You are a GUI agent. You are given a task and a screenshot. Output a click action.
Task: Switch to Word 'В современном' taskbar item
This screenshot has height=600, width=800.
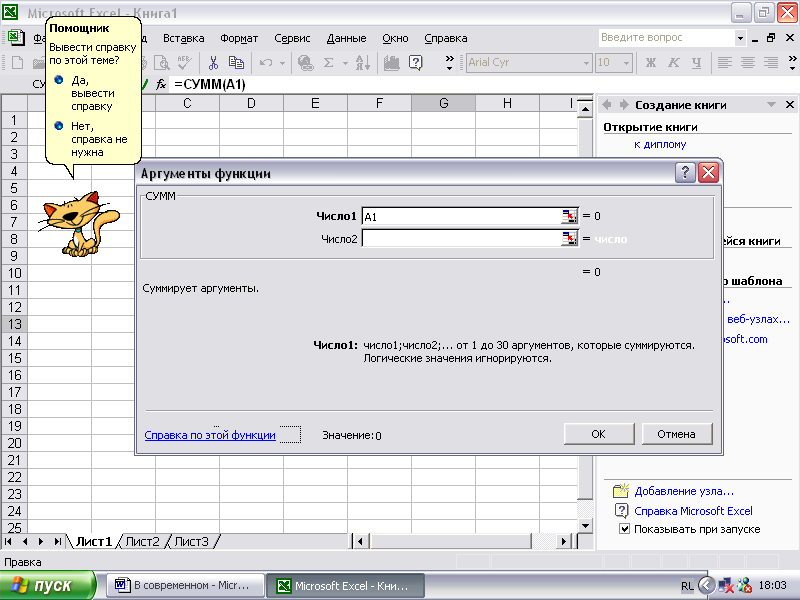click(185, 585)
